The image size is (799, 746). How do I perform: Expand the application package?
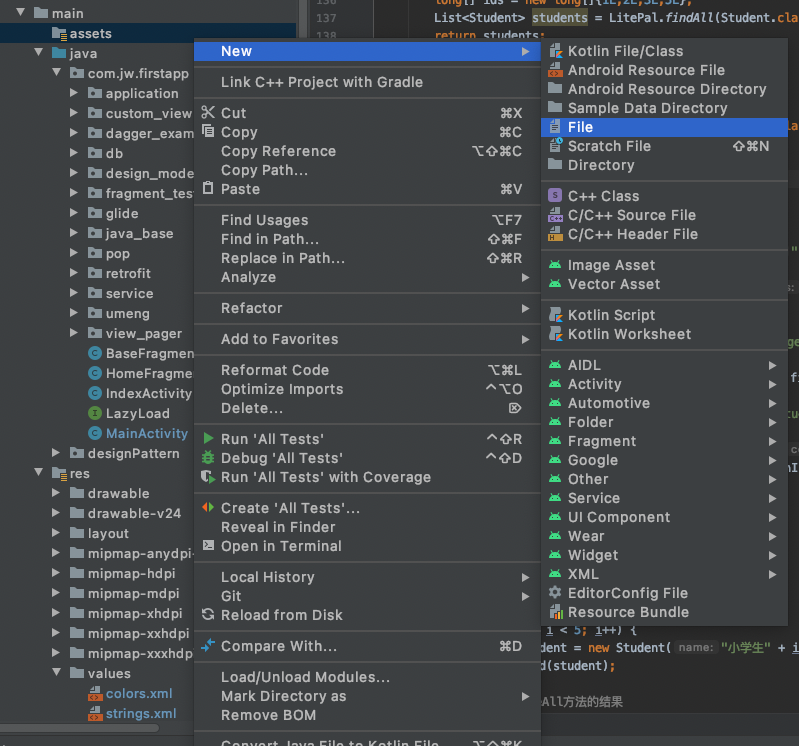[x=73, y=93]
